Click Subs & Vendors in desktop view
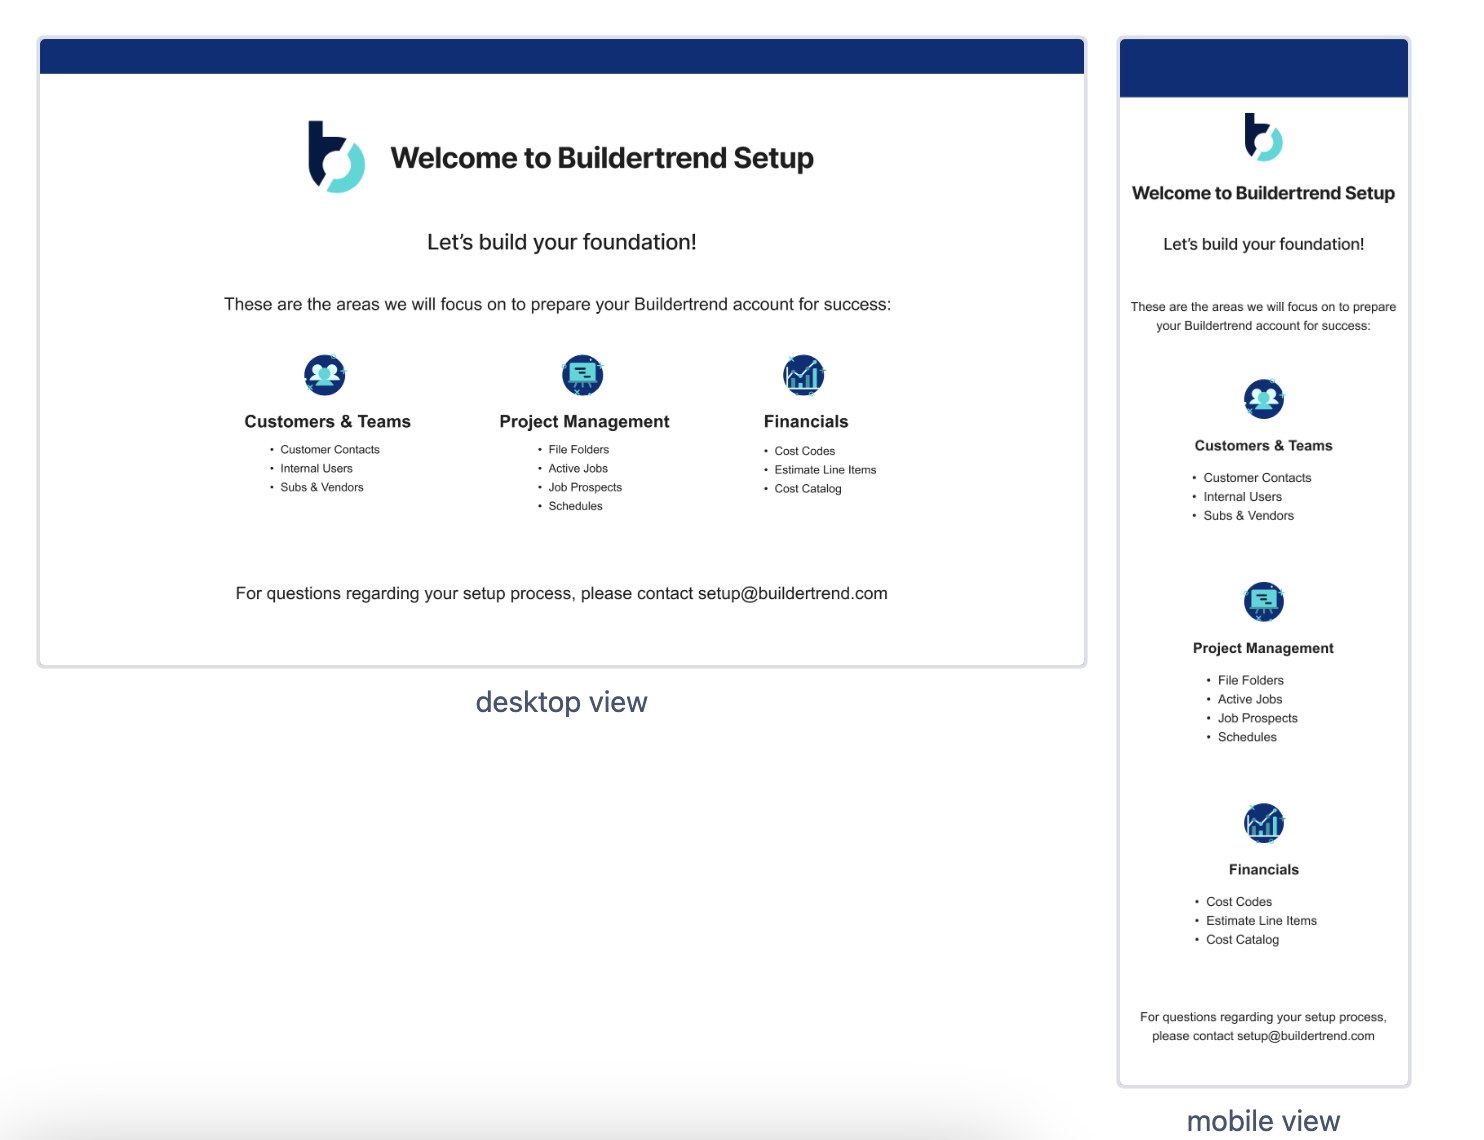 322,488
